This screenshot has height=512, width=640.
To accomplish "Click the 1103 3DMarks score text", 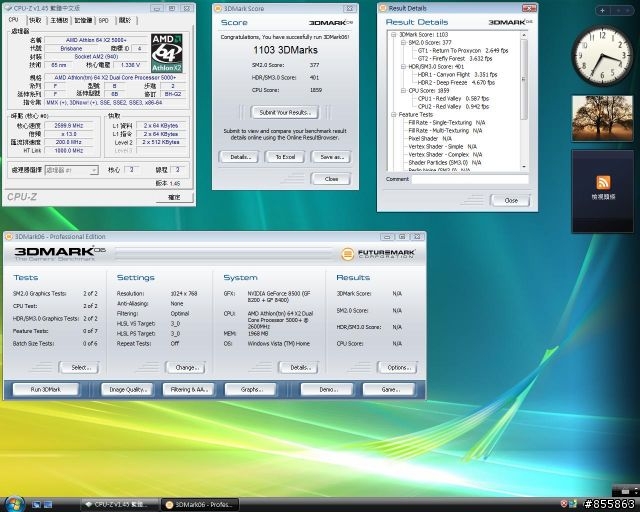I will tap(285, 50).
